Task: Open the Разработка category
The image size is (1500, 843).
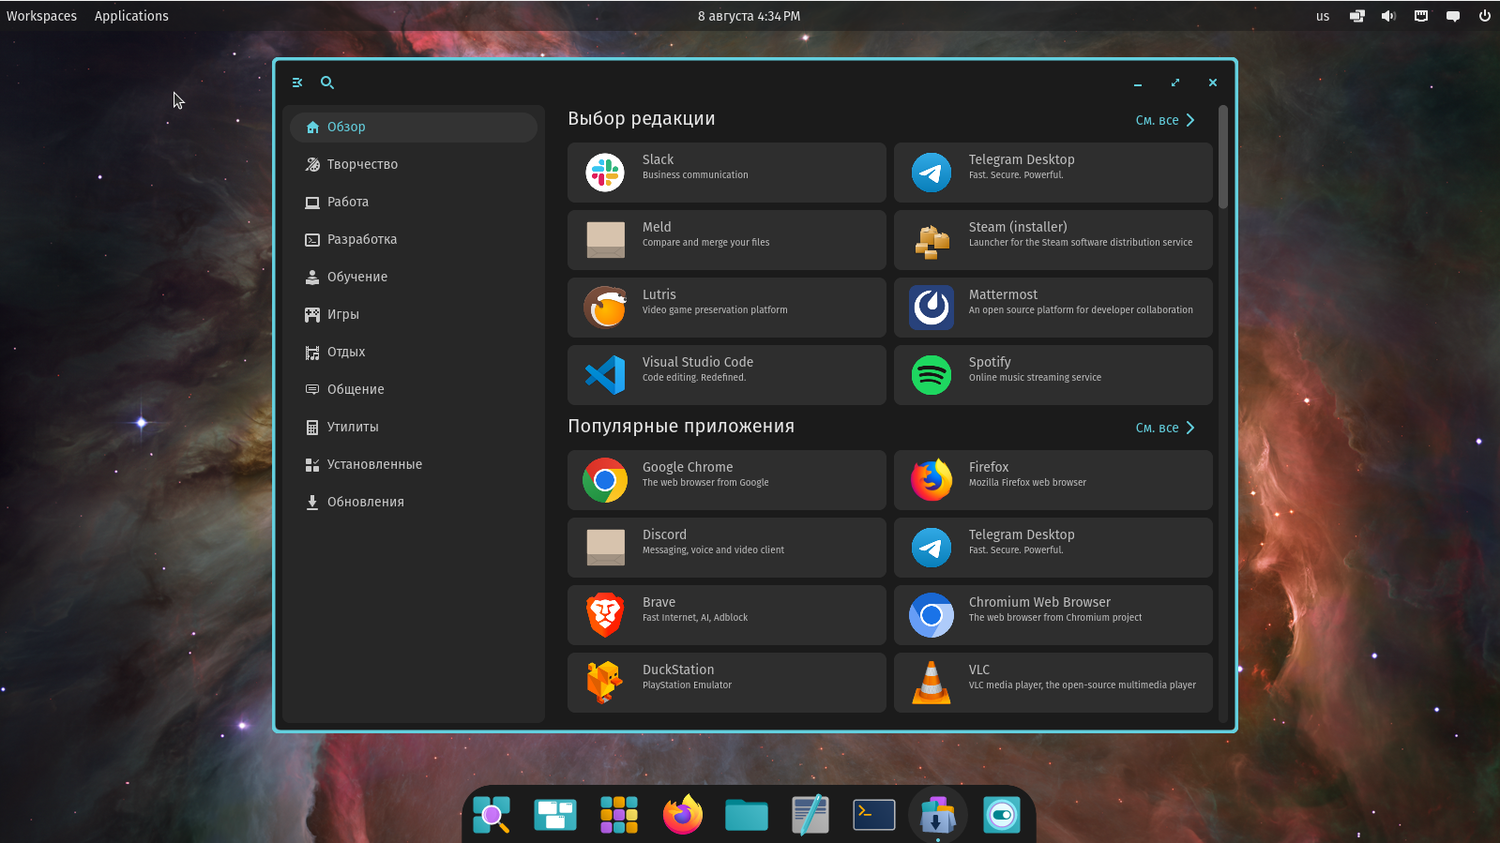Action: click(x=413, y=239)
